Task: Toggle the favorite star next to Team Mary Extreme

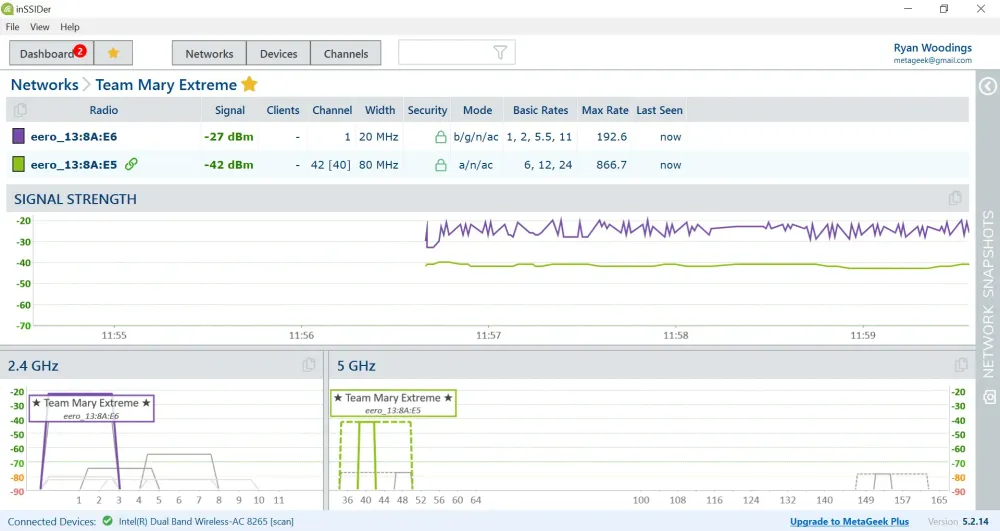Action: [250, 85]
